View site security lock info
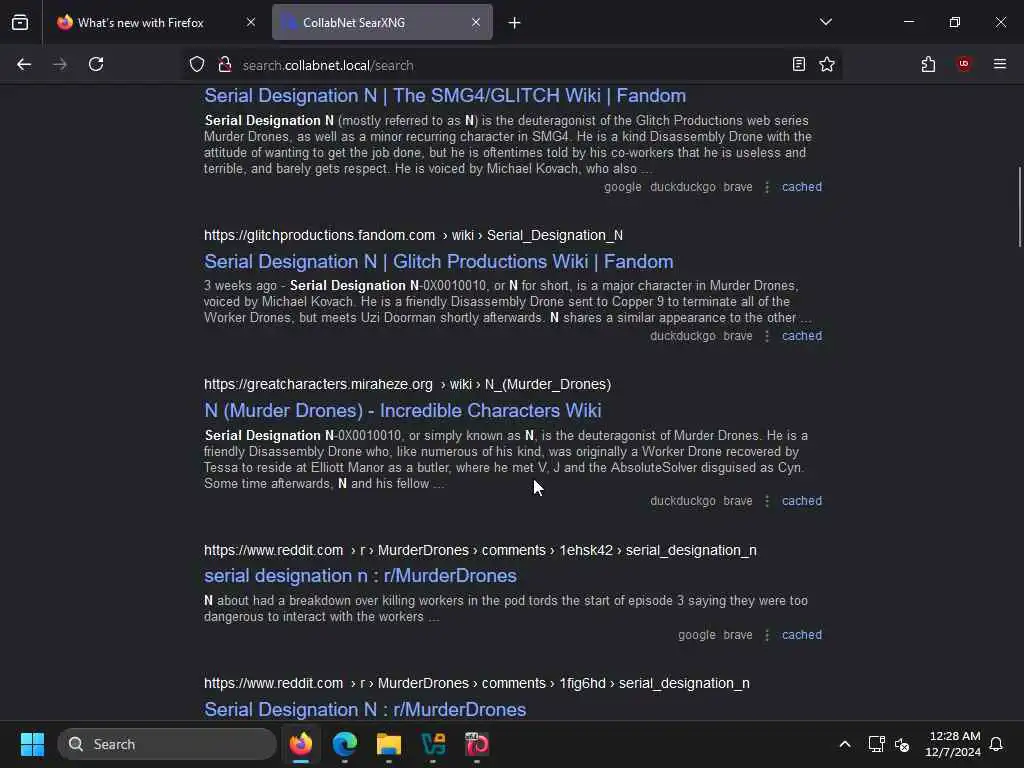 [x=225, y=64]
